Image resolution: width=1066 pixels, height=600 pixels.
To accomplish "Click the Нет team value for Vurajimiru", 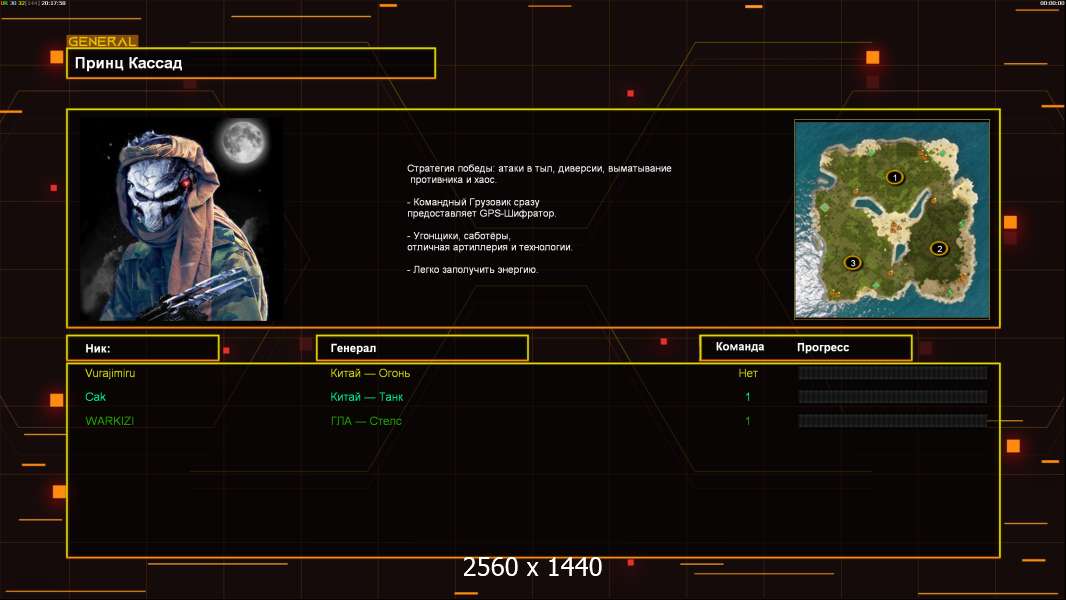I will pos(748,373).
